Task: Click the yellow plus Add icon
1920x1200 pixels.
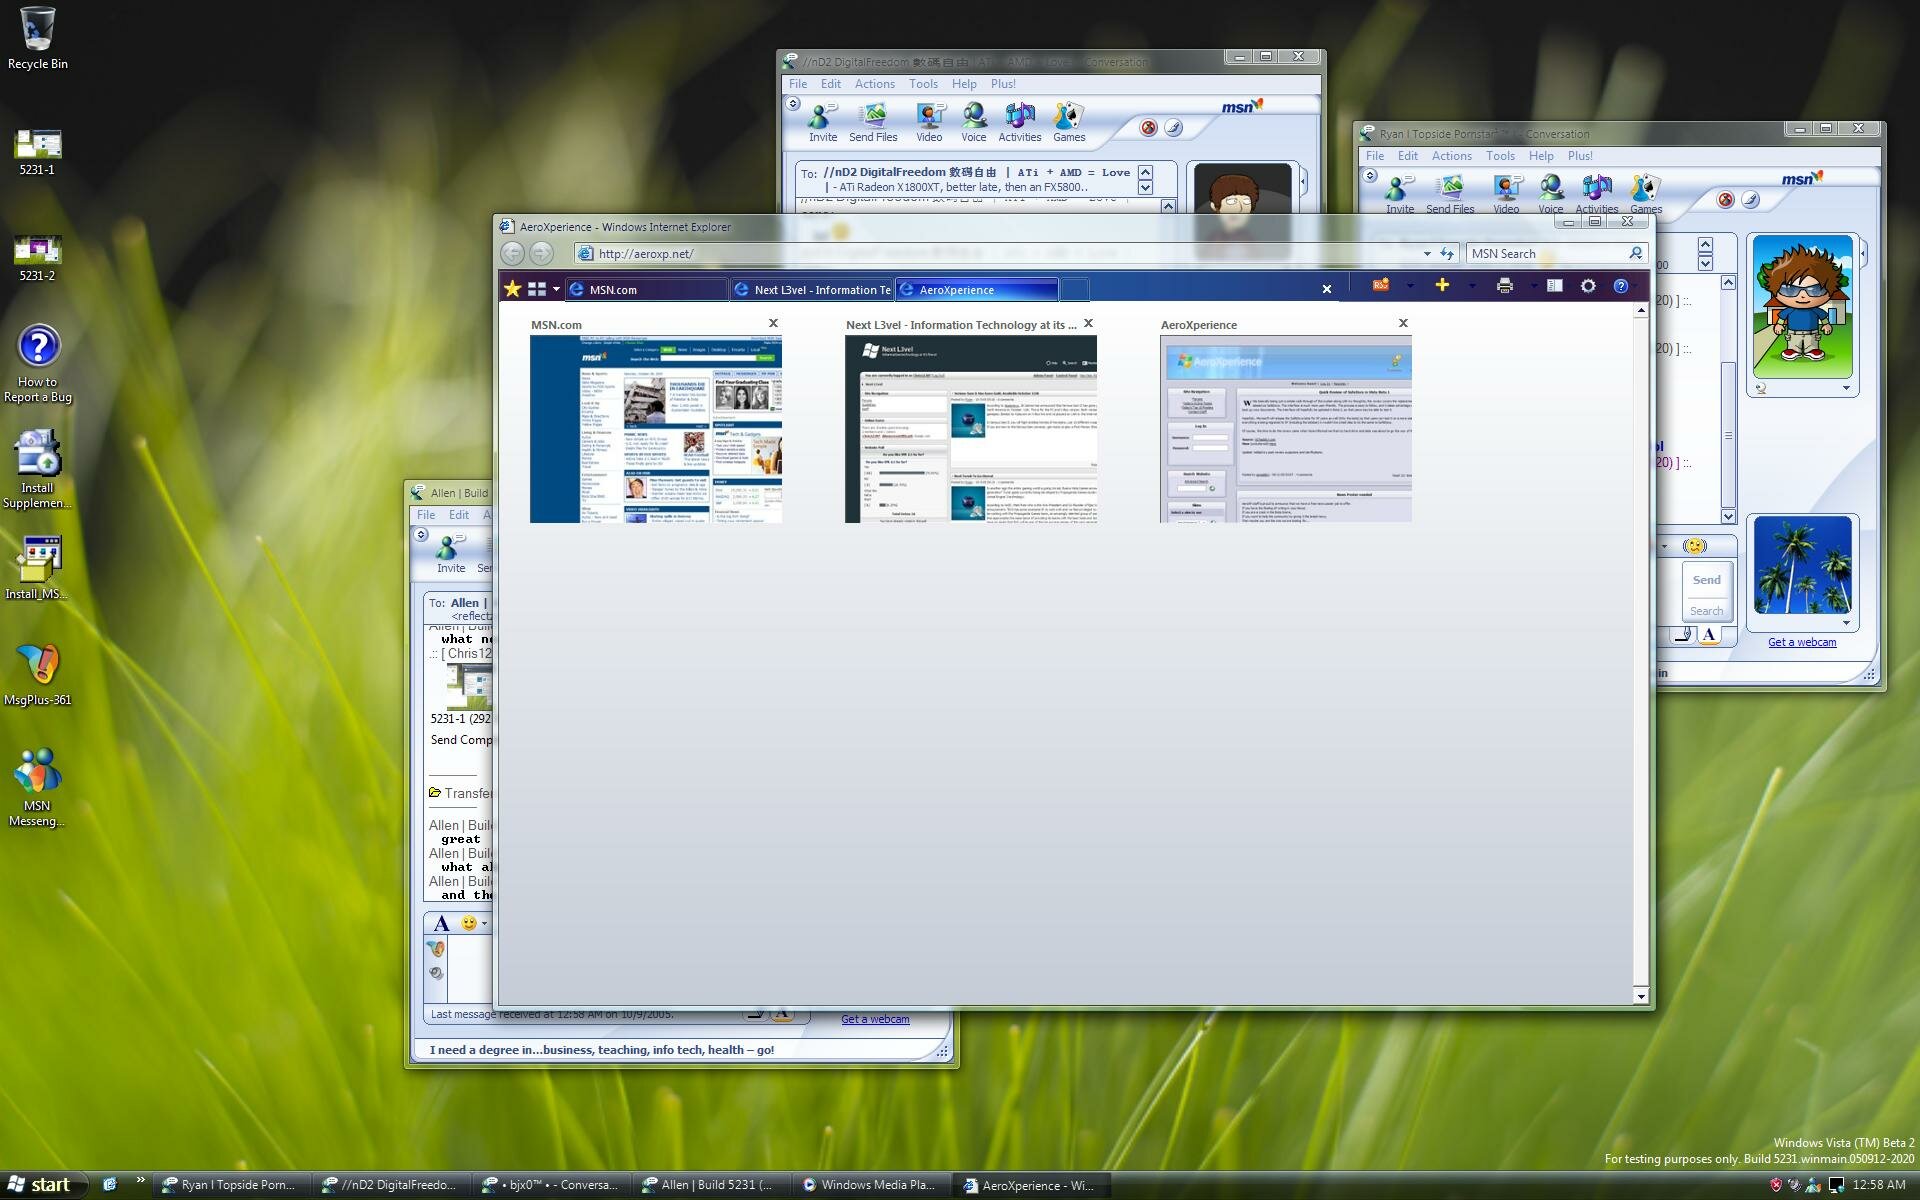Action: coord(1442,286)
